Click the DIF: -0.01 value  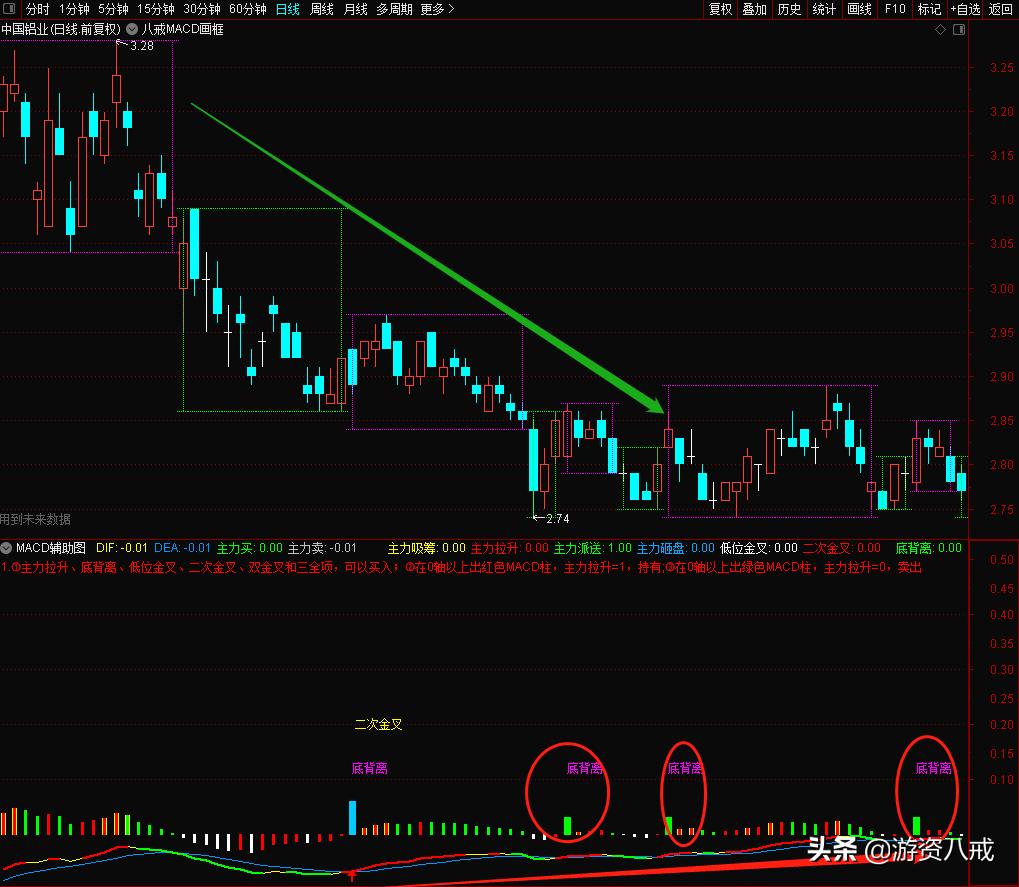122,548
